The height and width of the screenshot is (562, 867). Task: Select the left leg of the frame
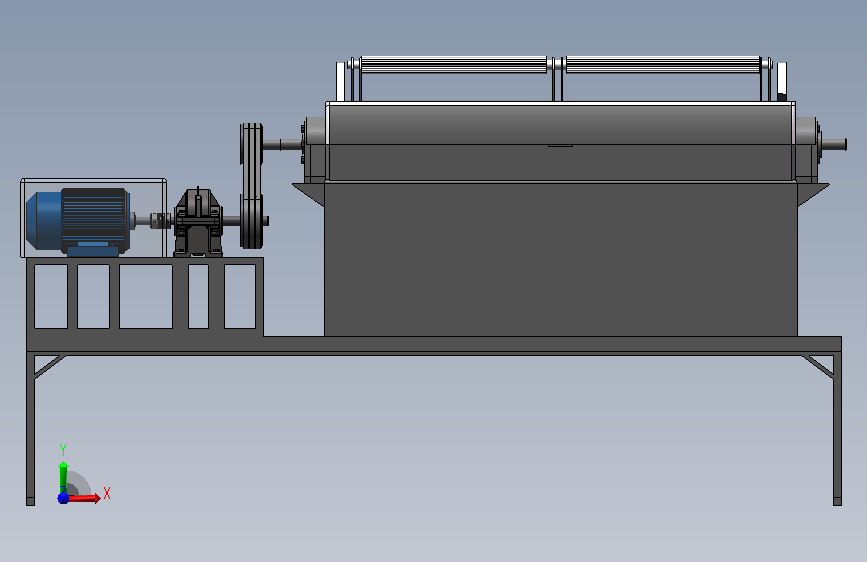tap(30, 429)
